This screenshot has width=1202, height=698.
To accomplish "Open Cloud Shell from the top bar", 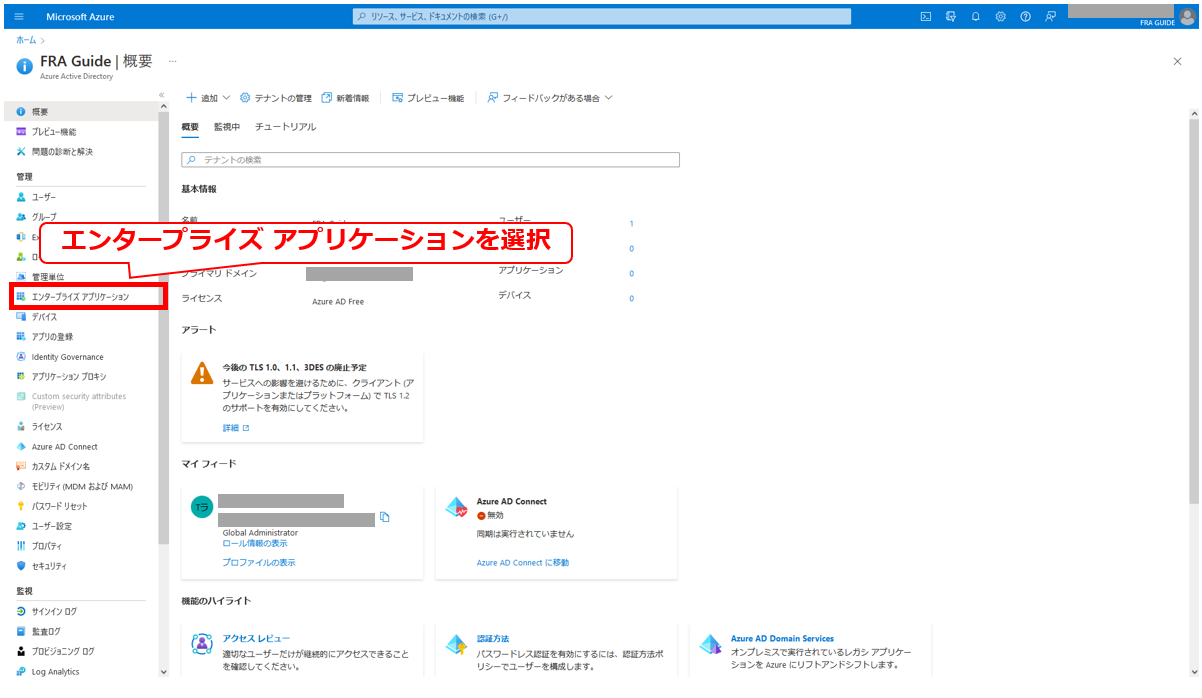I will [926, 17].
